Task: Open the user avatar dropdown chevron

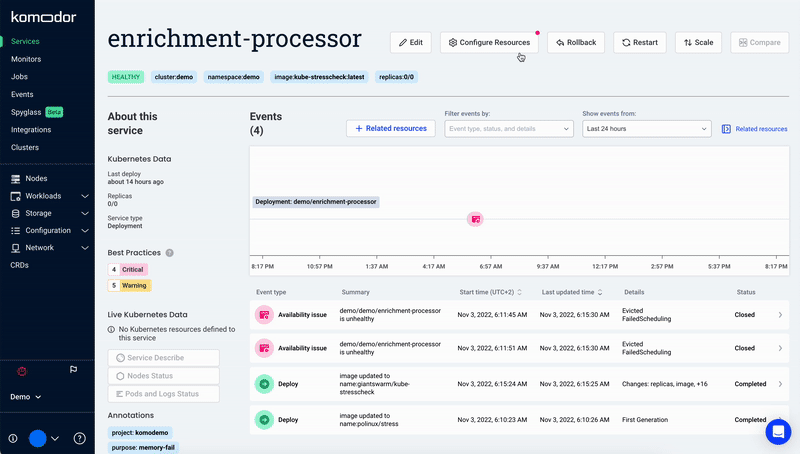Action: pos(55,438)
